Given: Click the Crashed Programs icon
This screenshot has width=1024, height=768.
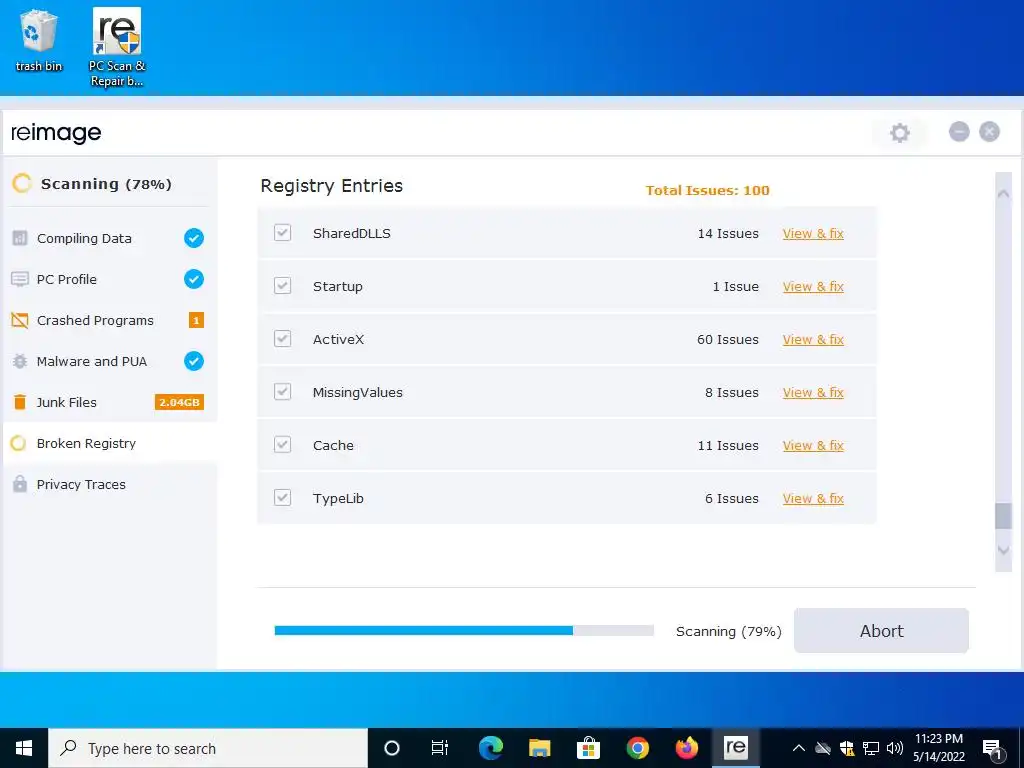Looking at the screenshot, I should click(20, 320).
